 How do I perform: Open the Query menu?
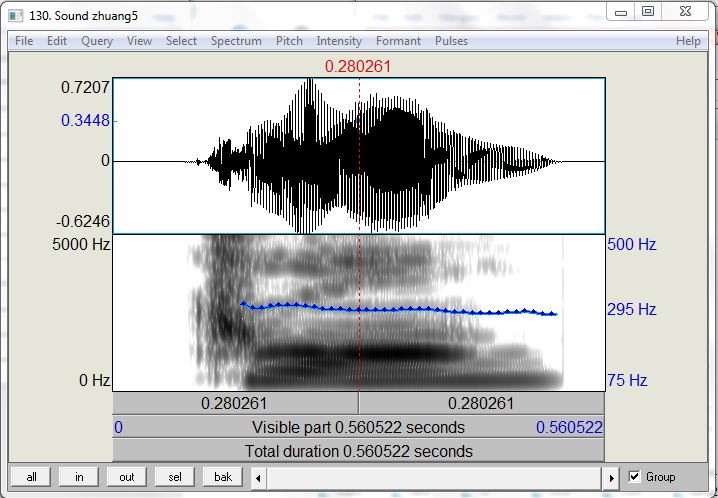(x=97, y=41)
